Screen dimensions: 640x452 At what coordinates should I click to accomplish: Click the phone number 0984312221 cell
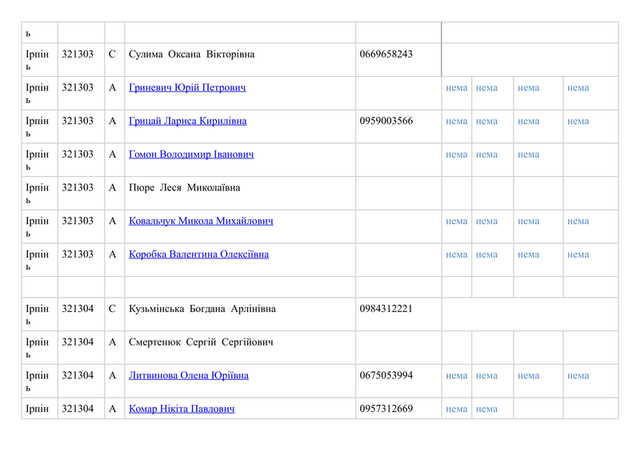click(x=385, y=309)
